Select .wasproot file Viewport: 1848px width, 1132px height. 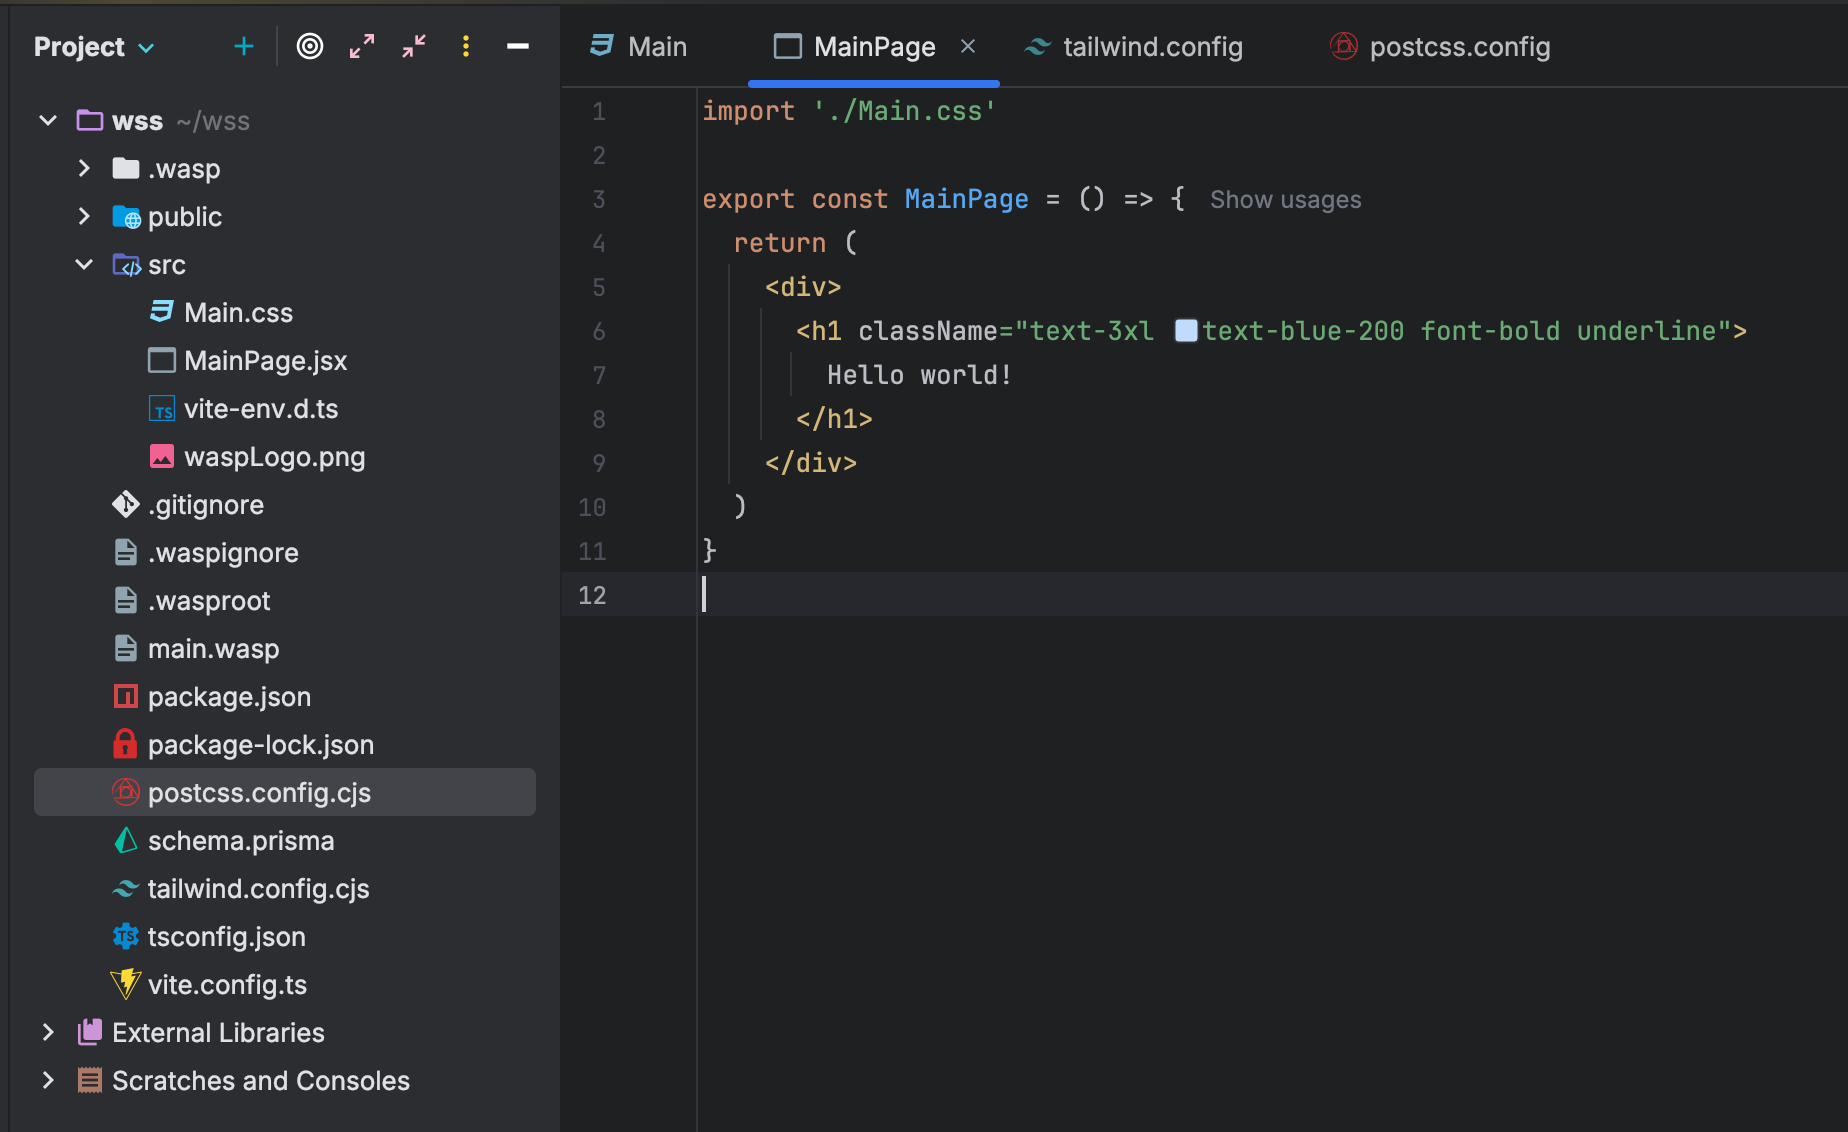click(x=208, y=601)
